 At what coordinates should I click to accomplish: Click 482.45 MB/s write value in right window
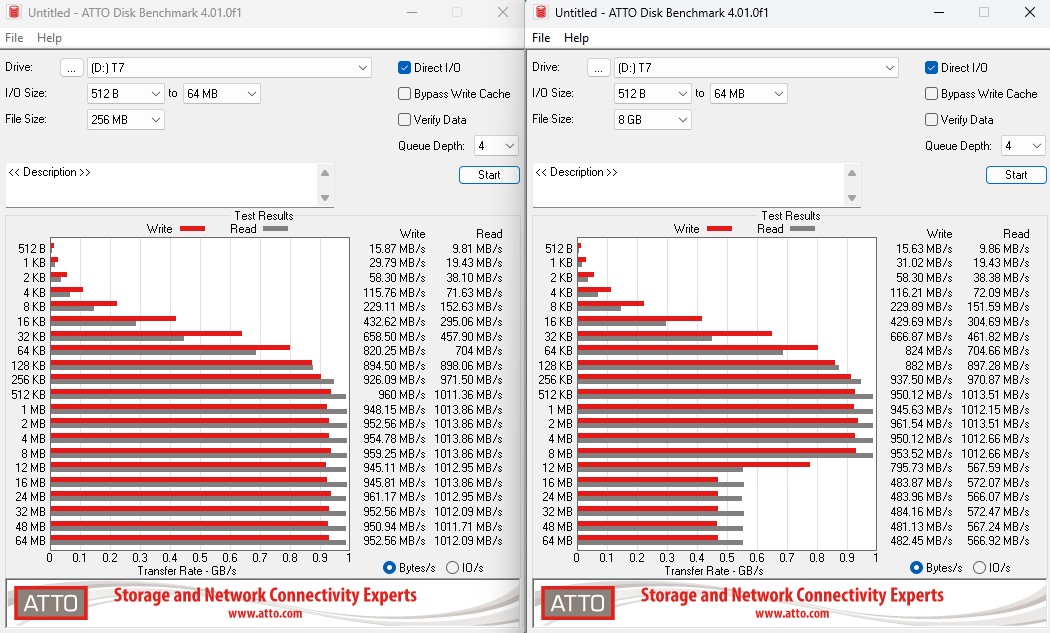pos(921,541)
